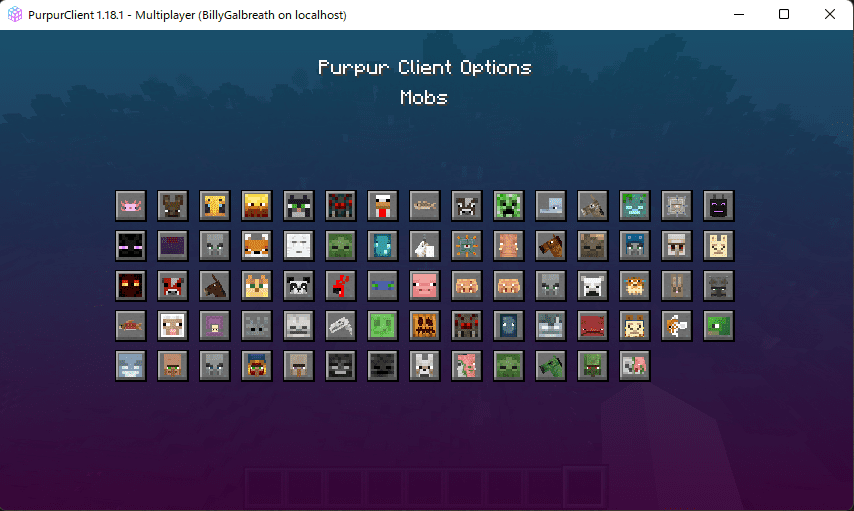Select the pink axolotl mob icon
Viewport: 854px width, 511px height.
[131, 205]
